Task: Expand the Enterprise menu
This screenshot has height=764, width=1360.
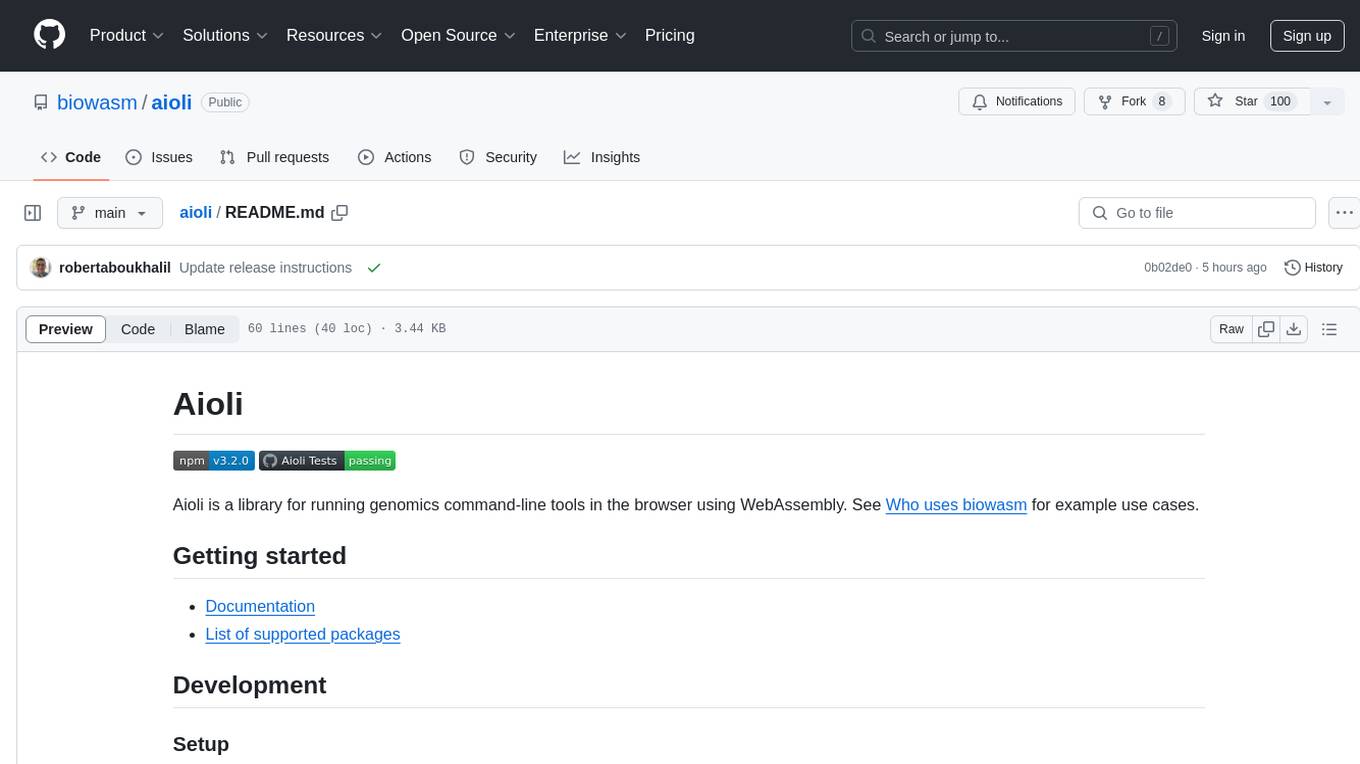Action: 580,35
